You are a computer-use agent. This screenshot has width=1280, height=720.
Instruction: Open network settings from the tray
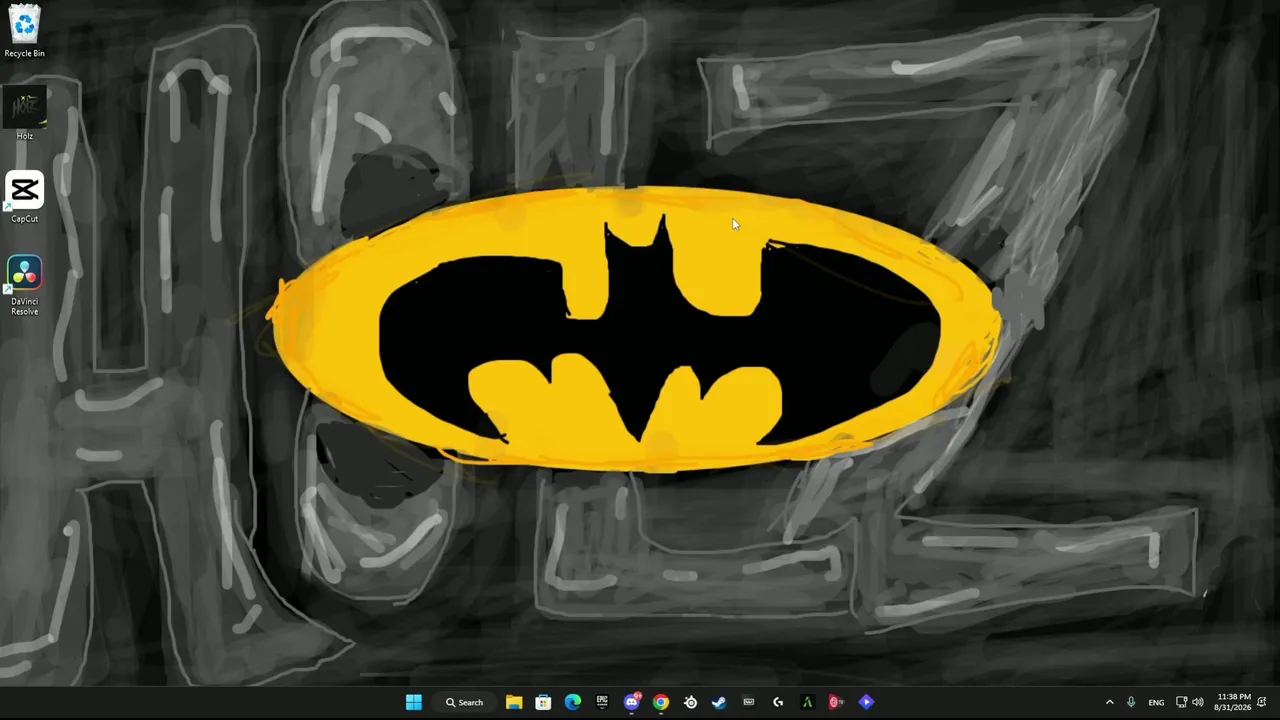1181,702
